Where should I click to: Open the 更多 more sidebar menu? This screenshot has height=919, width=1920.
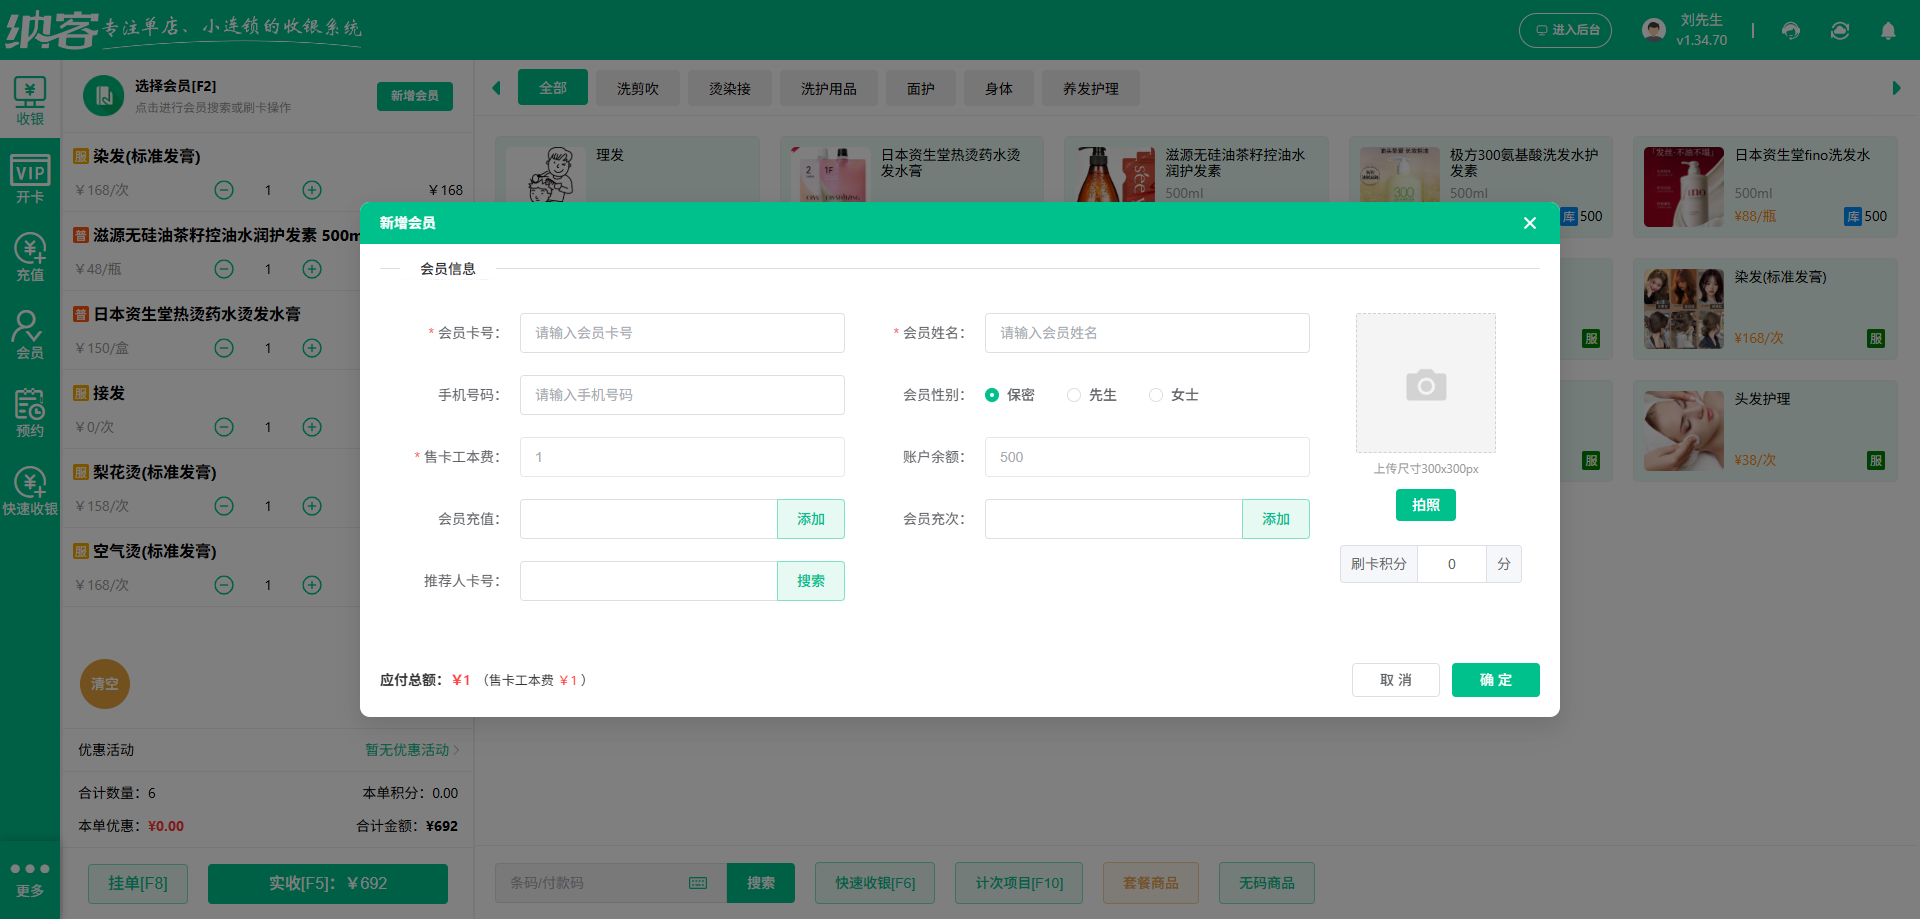click(x=30, y=879)
